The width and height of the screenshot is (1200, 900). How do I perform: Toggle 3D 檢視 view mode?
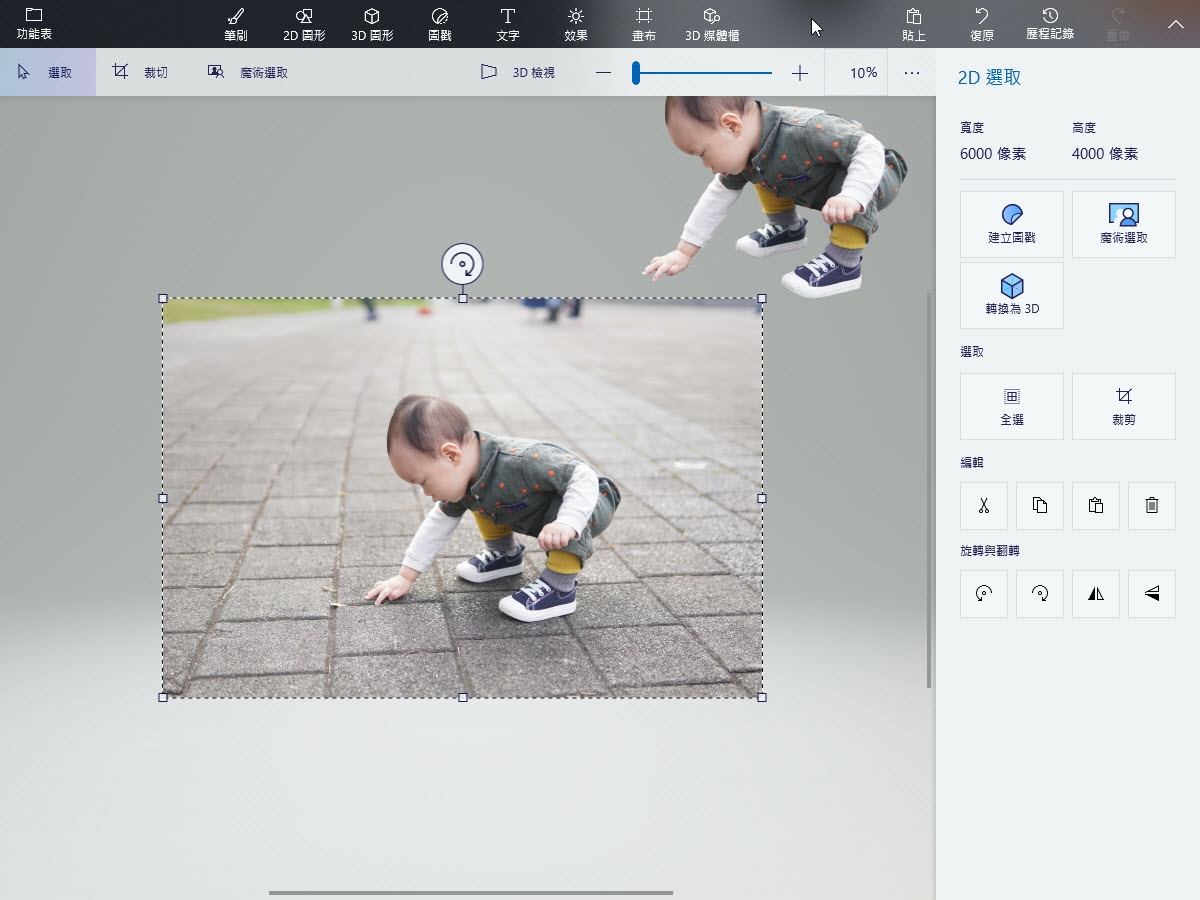[518, 73]
